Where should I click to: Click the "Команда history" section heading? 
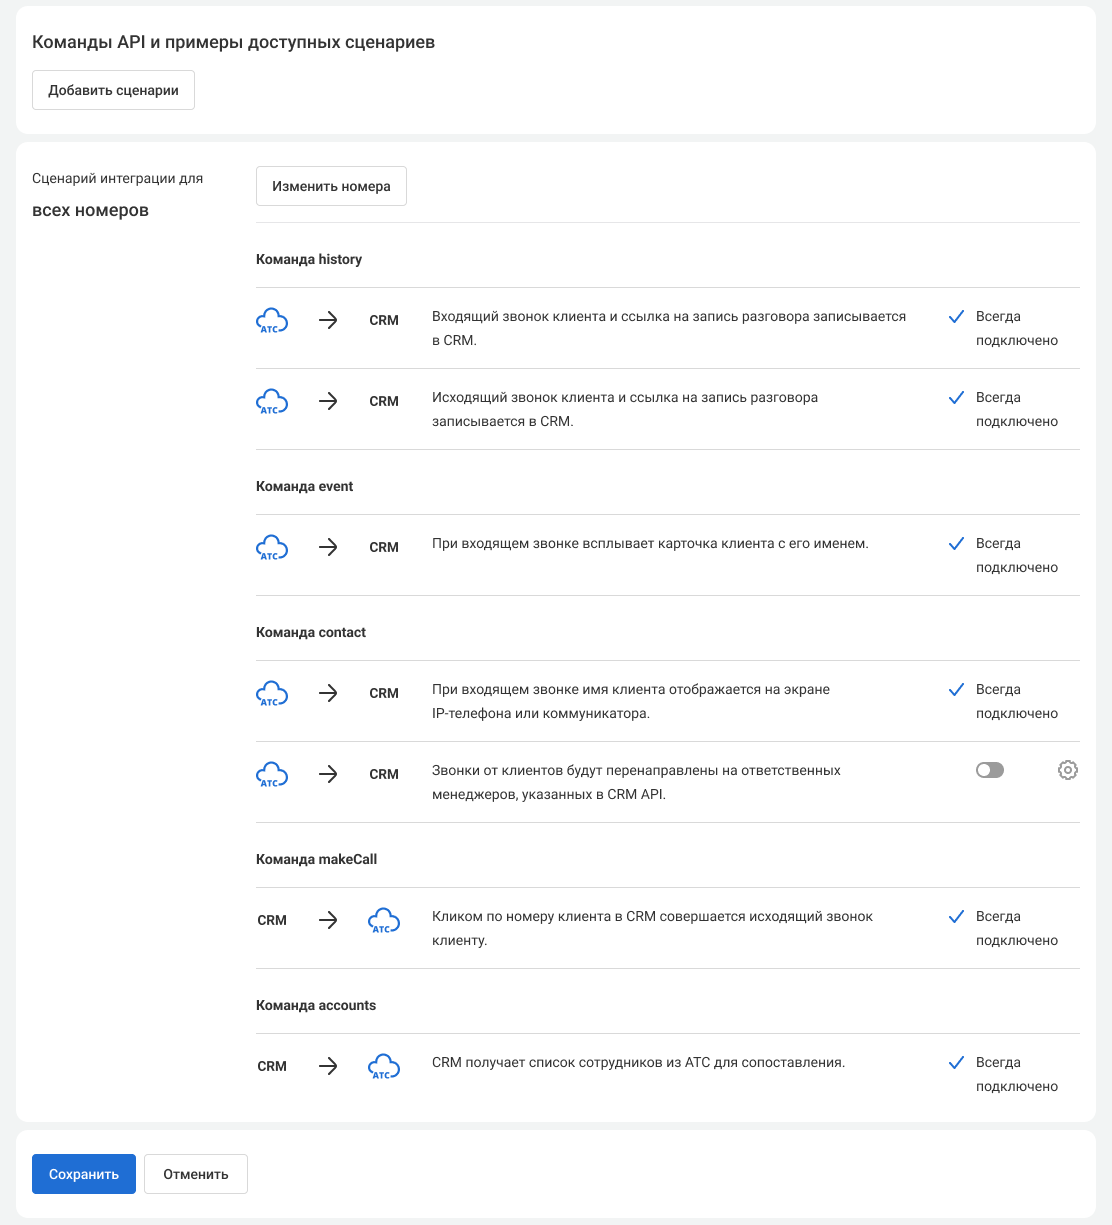[x=309, y=259]
